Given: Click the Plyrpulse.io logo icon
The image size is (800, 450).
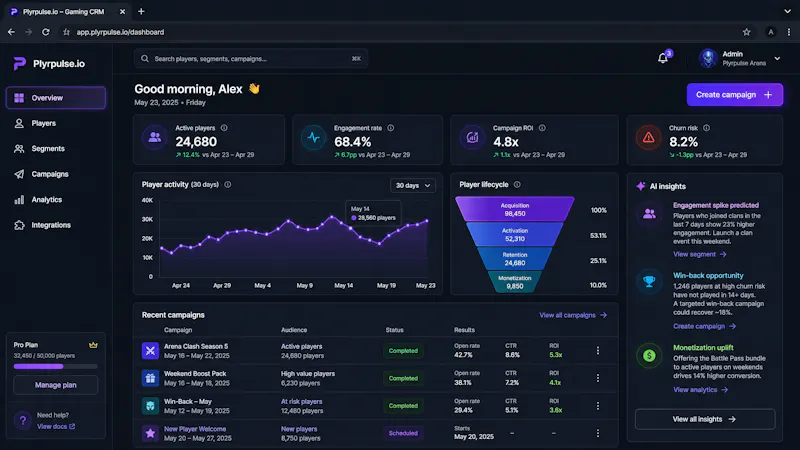Looking at the screenshot, I should tap(19, 63).
